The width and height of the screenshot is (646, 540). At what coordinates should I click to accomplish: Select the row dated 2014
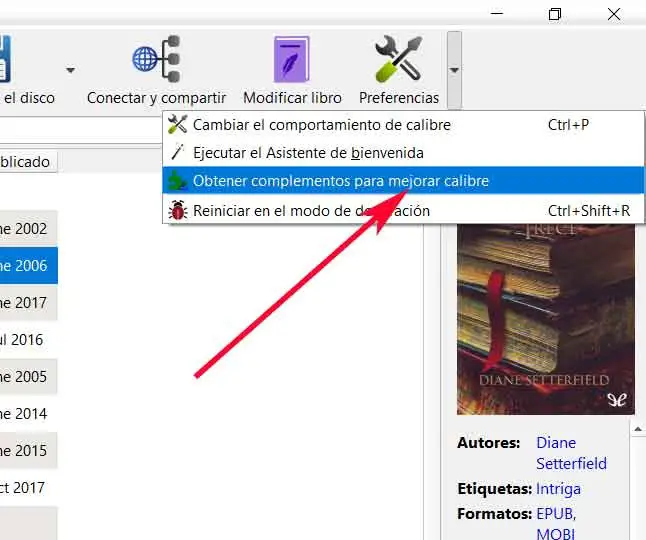click(x=28, y=413)
